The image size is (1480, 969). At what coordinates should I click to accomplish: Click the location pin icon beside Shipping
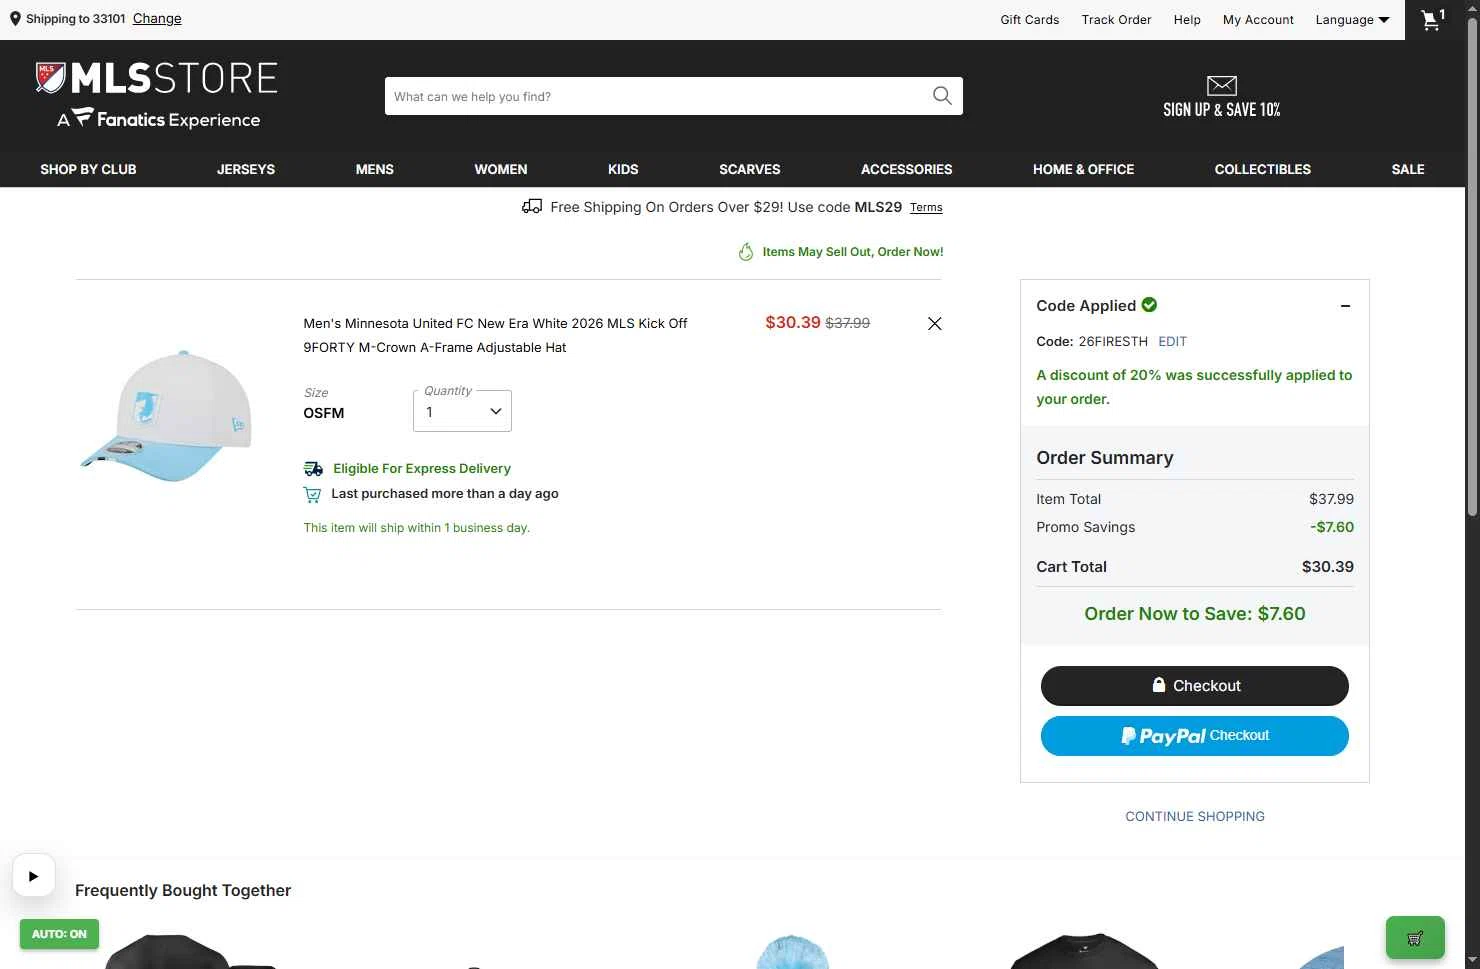[x=15, y=19]
